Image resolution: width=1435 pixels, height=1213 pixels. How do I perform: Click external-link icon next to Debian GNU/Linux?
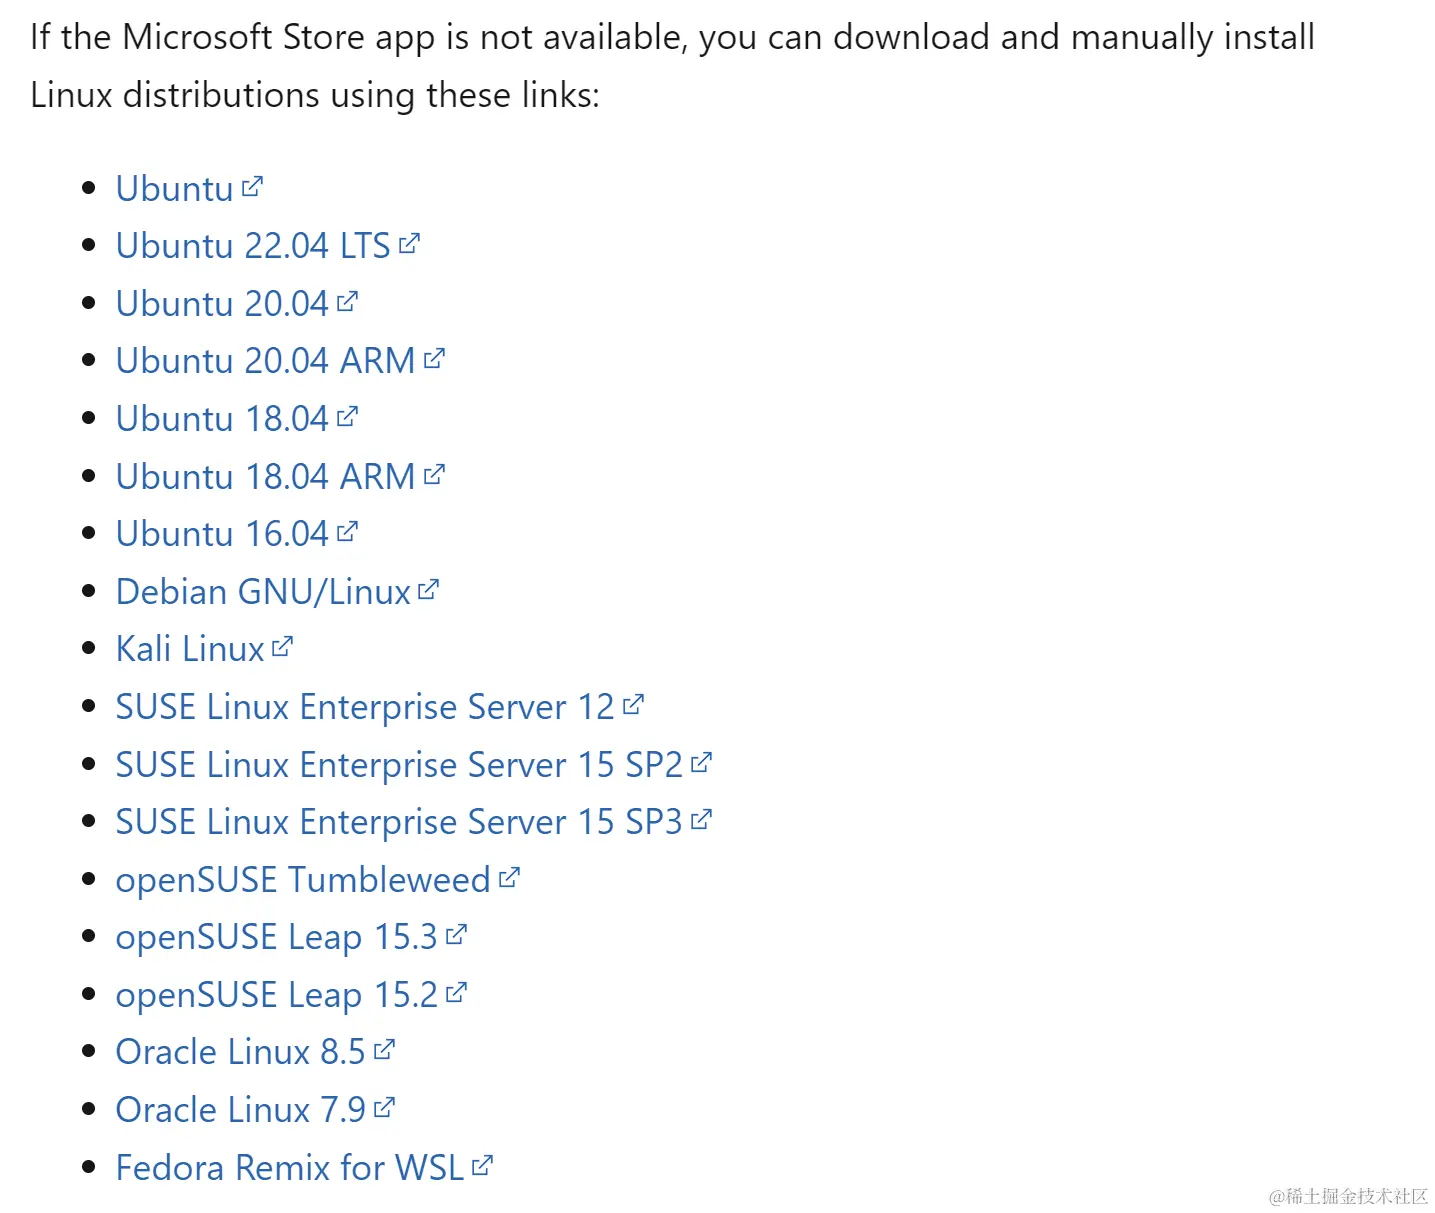[x=428, y=589]
